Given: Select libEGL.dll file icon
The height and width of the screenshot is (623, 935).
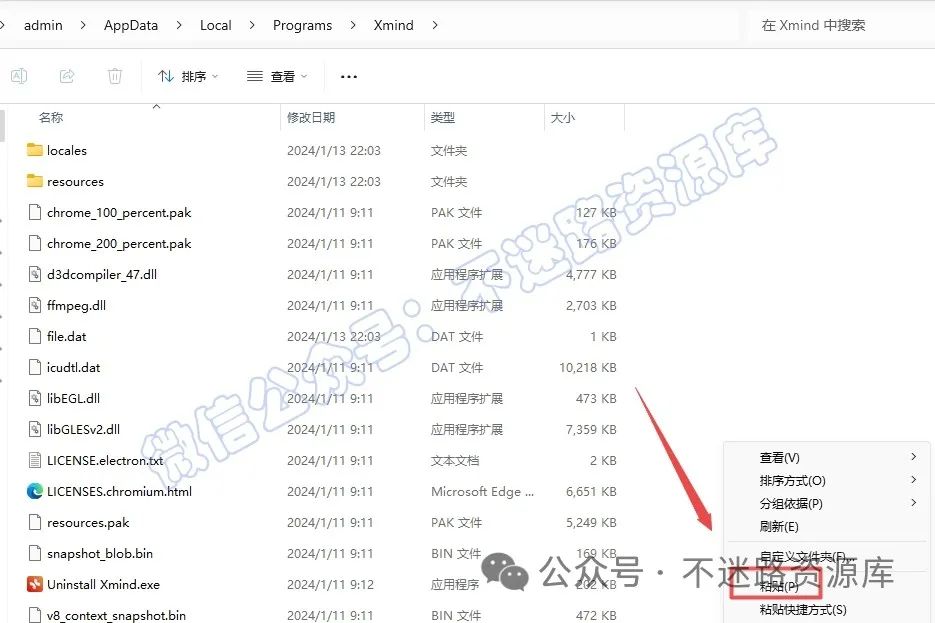Looking at the screenshot, I should (x=35, y=398).
